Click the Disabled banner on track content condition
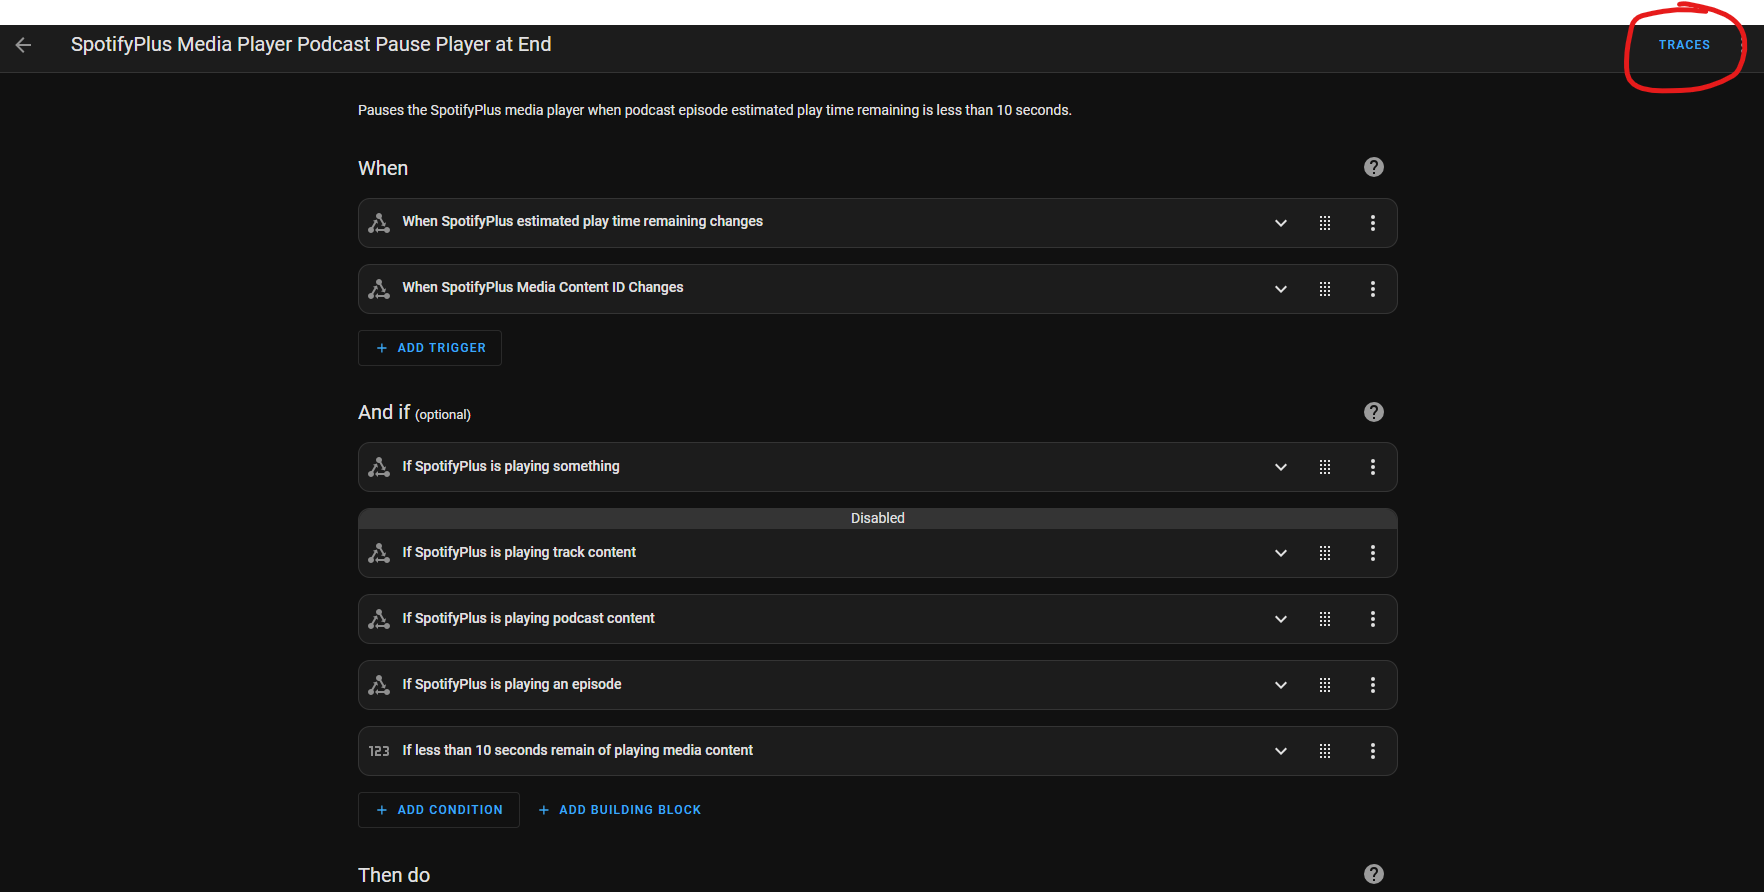1764x892 pixels. (x=878, y=518)
